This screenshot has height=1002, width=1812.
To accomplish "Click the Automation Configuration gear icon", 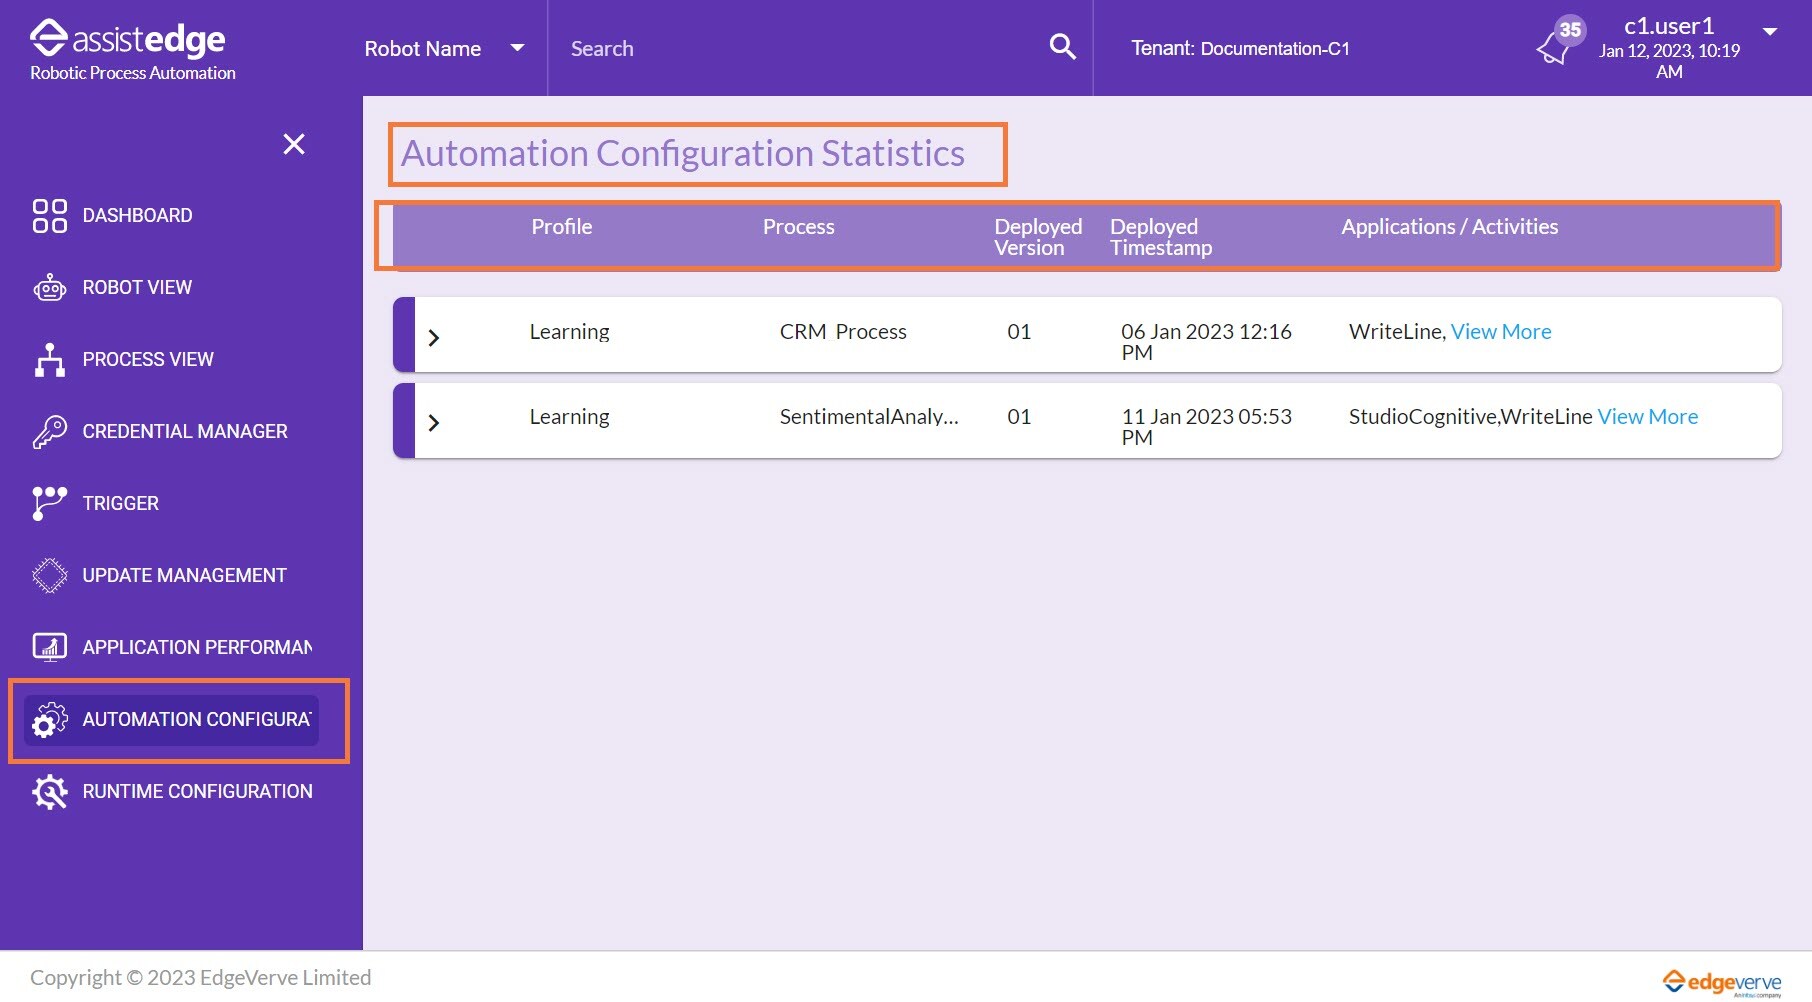I will click(x=50, y=720).
